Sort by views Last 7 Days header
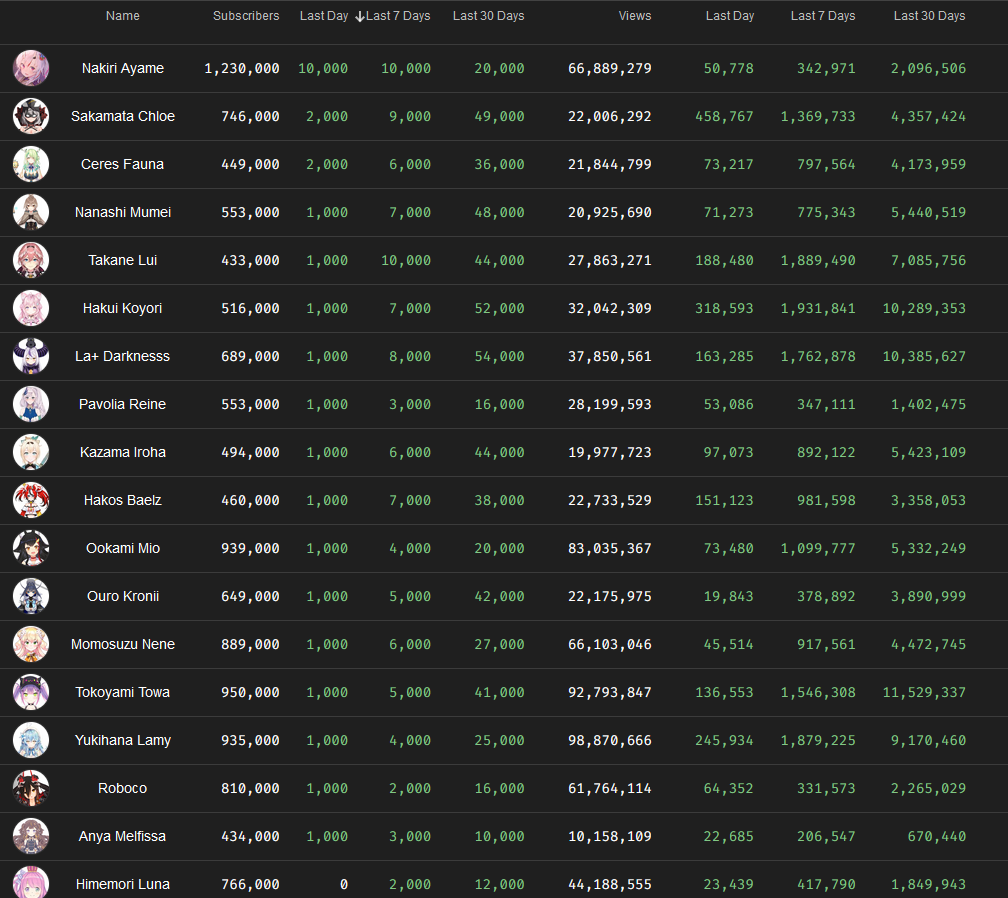The width and height of the screenshot is (1008, 898). pyautogui.click(x=823, y=15)
